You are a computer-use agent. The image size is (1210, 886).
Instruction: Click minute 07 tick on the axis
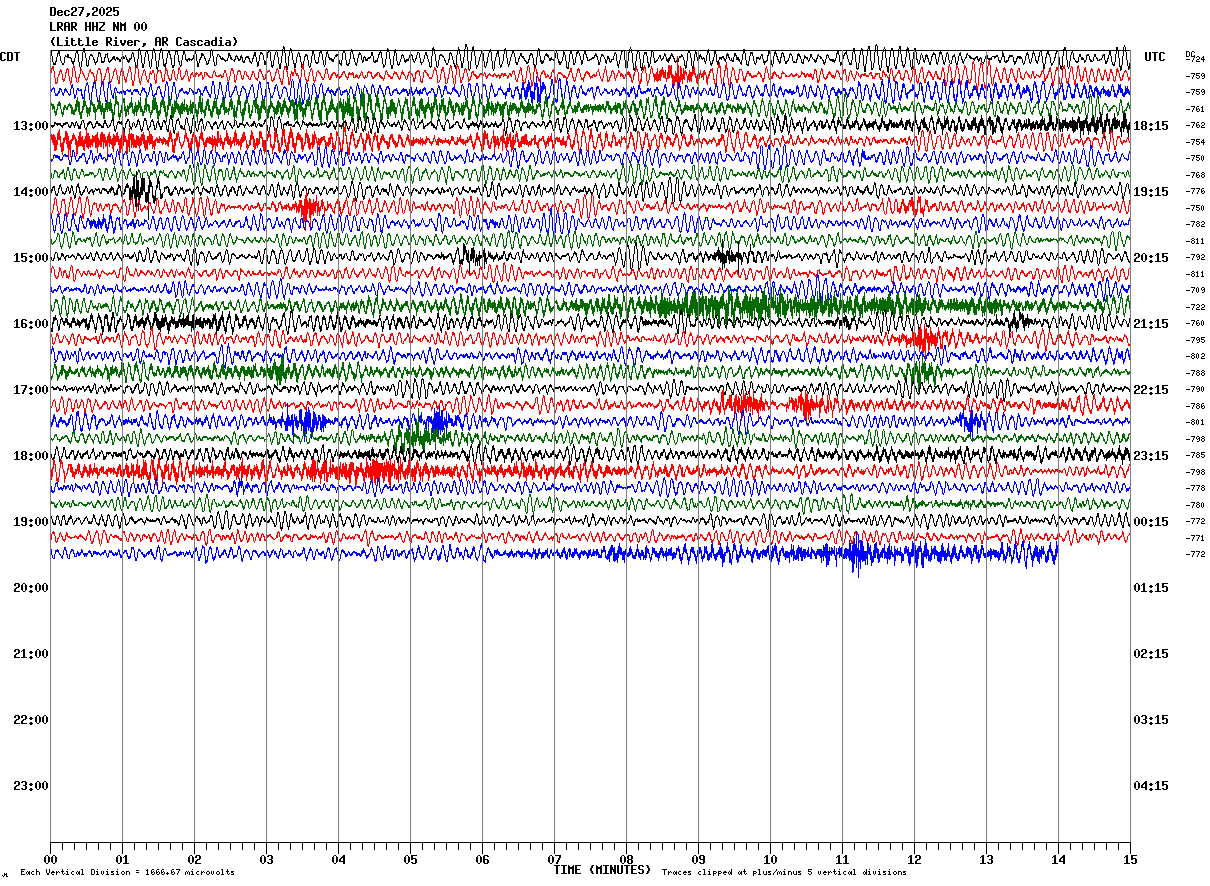pos(554,859)
